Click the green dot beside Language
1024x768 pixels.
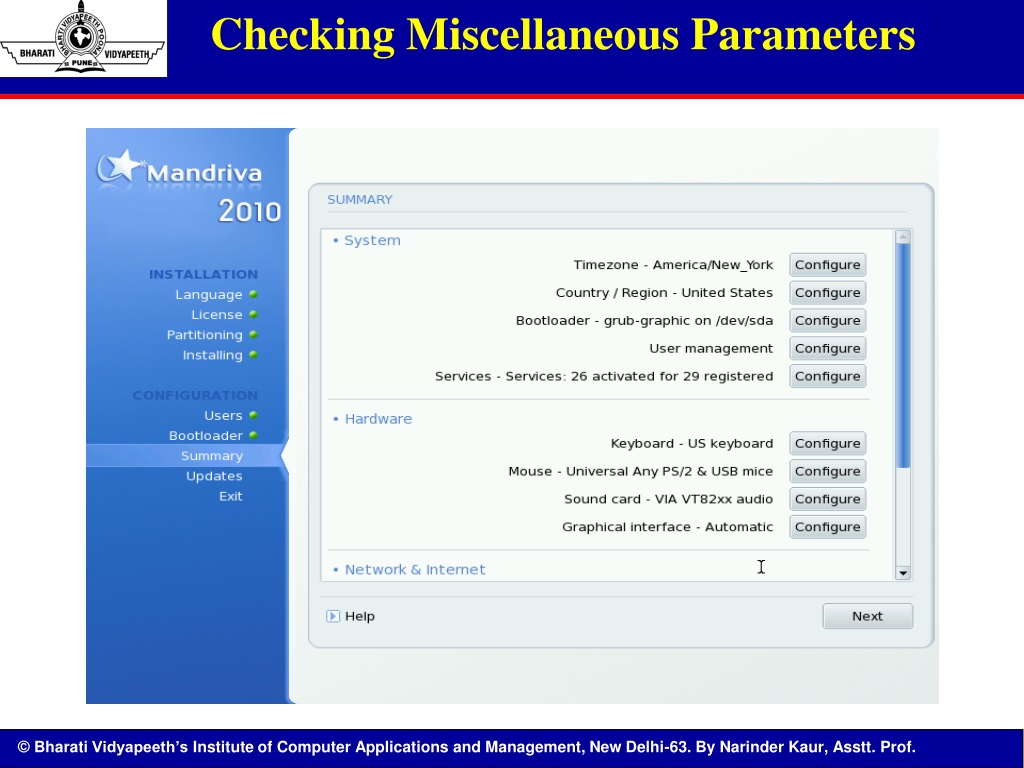coord(253,295)
